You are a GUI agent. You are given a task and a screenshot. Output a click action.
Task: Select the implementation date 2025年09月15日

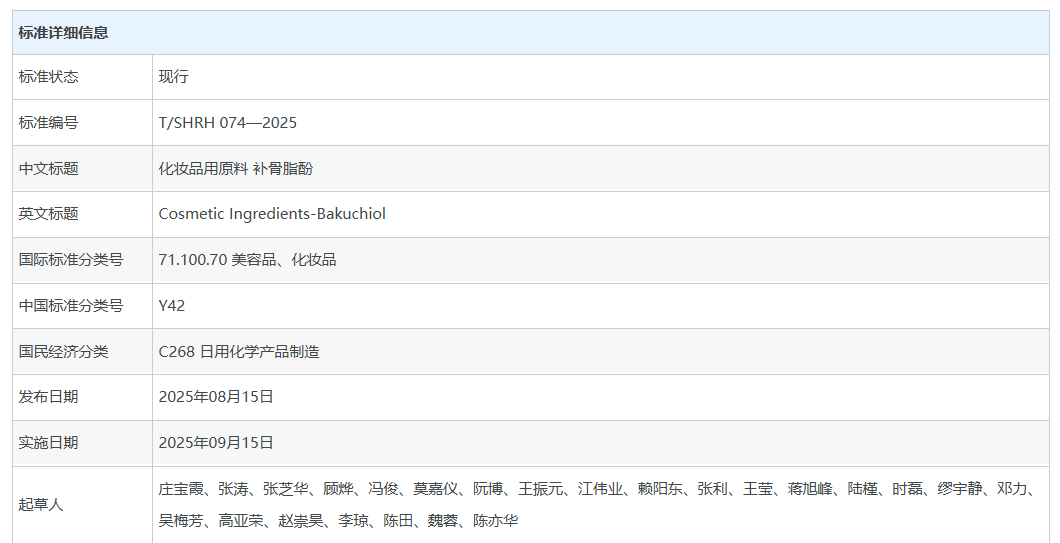216,443
